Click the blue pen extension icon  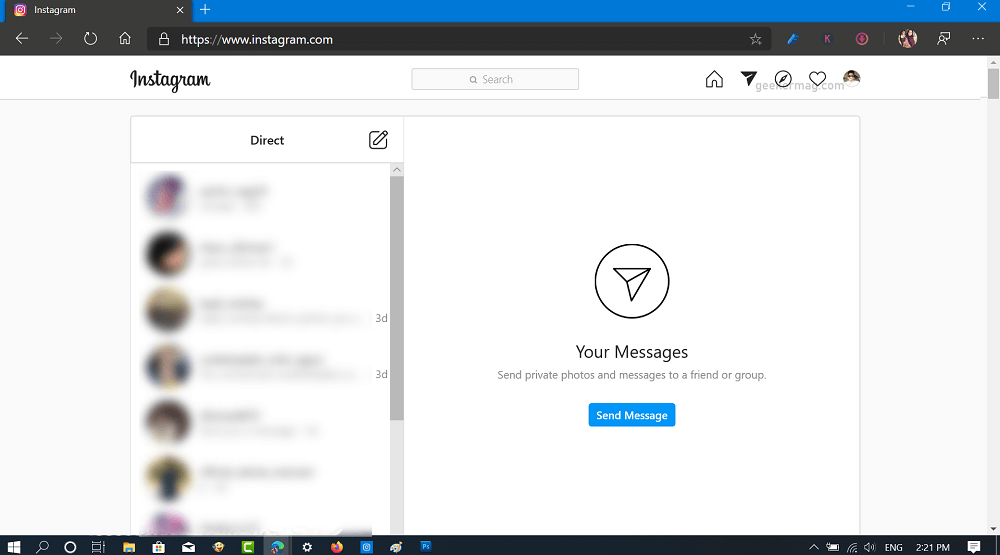click(793, 39)
